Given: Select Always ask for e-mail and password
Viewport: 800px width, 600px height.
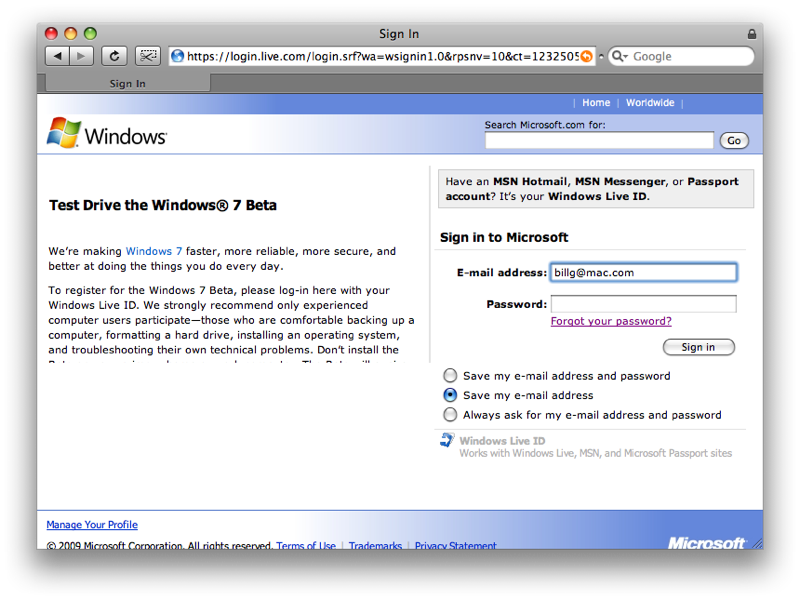Looking at the screenshot, I should (450, 414).
